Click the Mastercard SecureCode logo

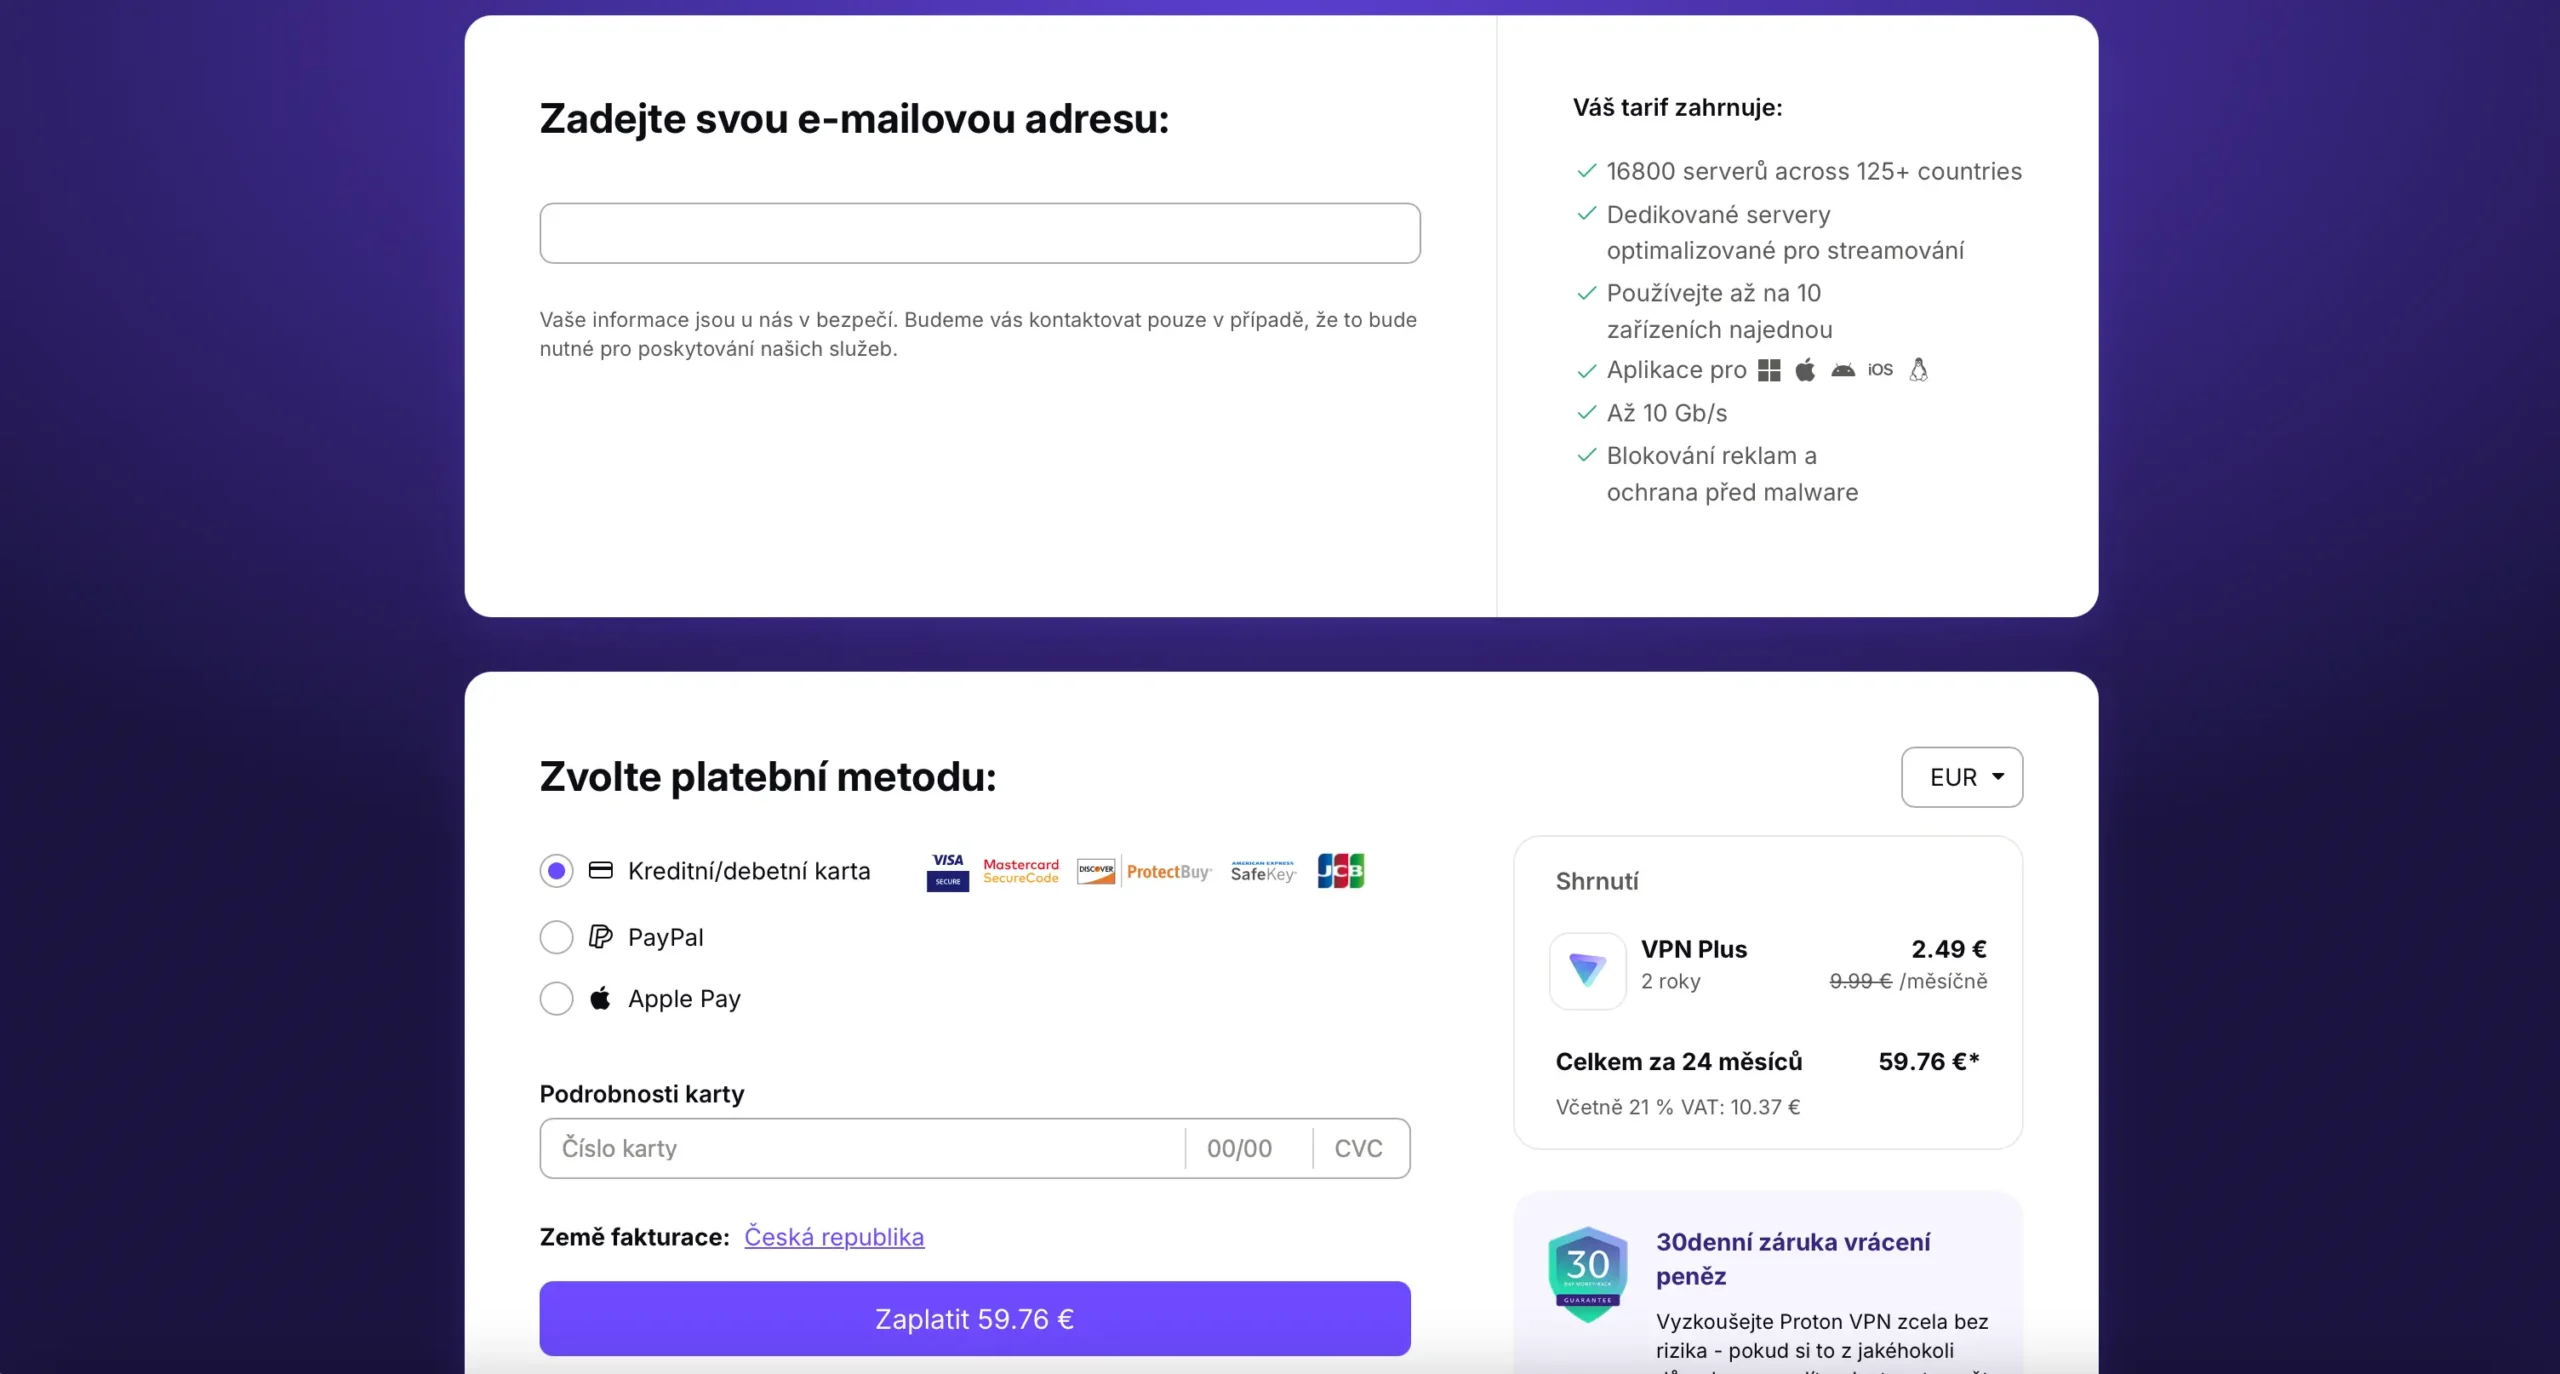pos(1020,871)
